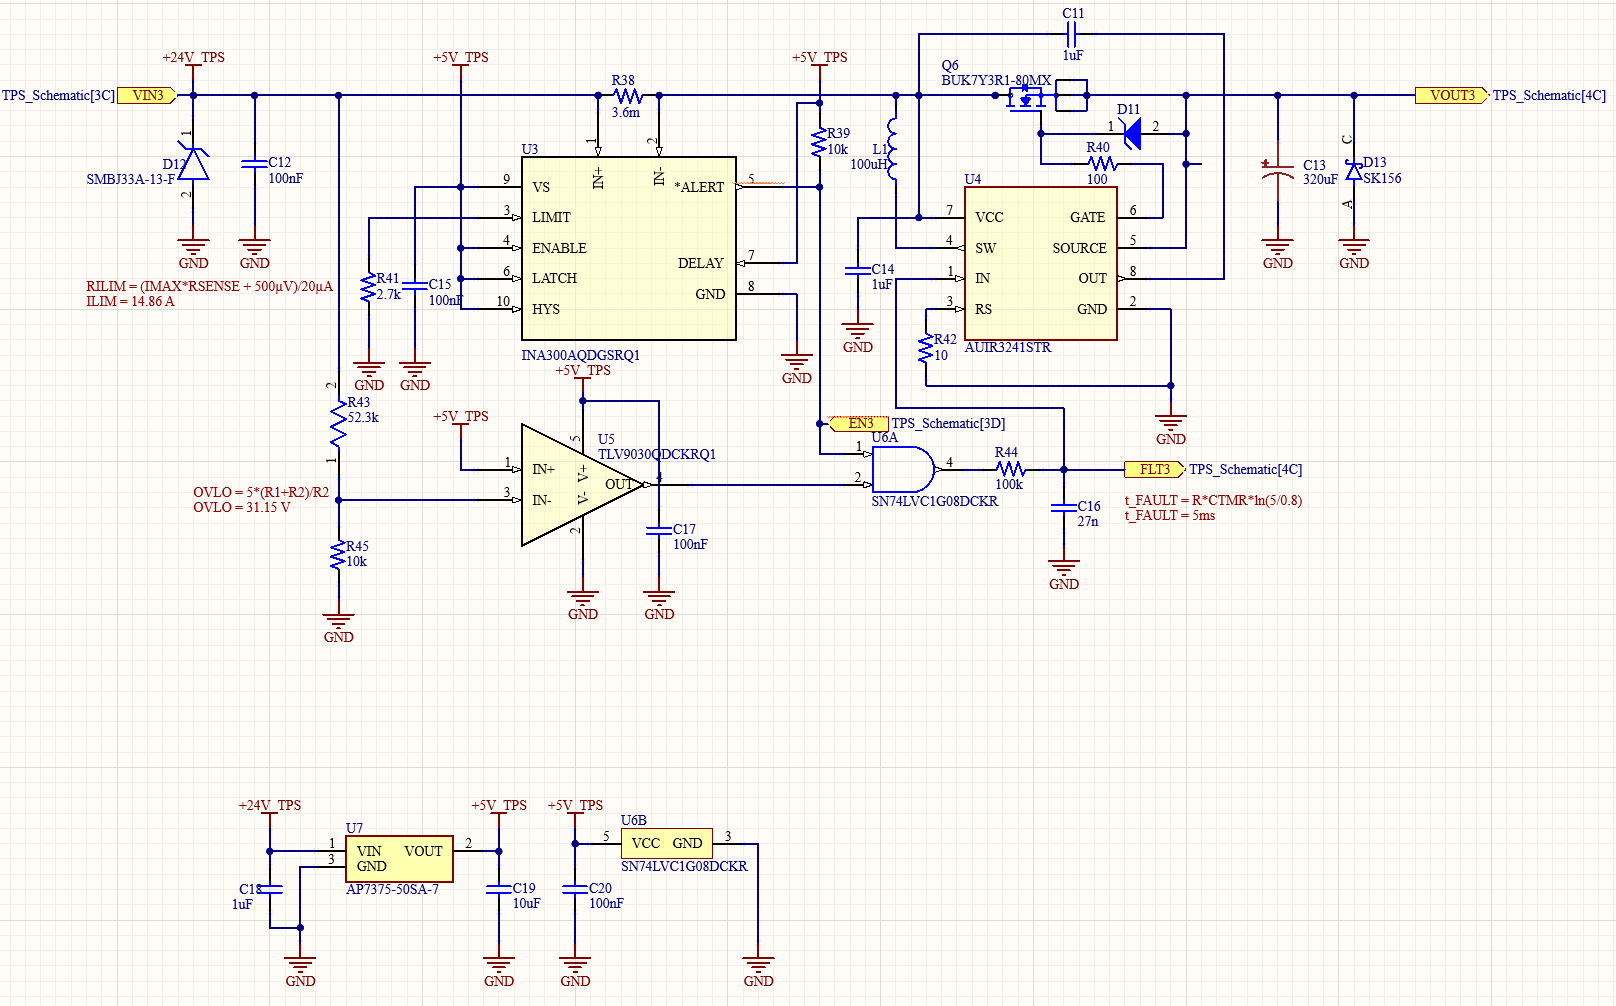Select capacitor C19 symbol
This screenshot has width=1616, height=1006.
point(499,889)
